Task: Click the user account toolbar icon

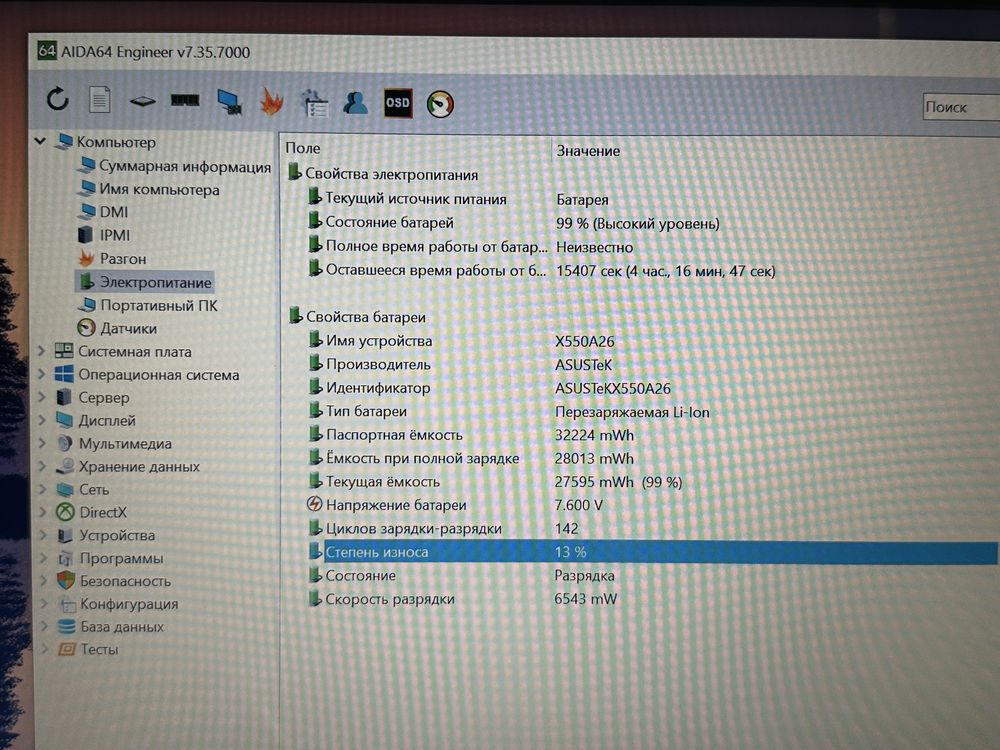Action: (355, 103)
